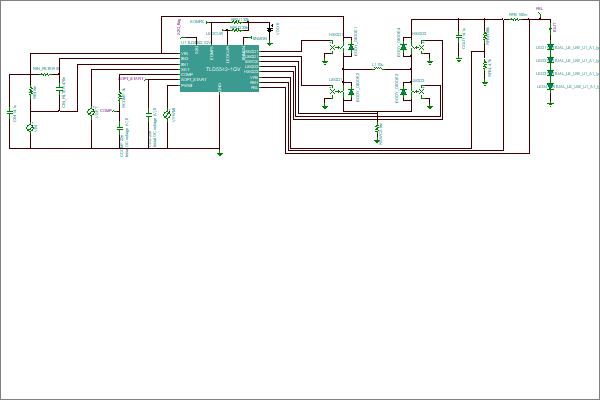Select the LED3 diode symbol
This screenshot has height=400, width=600.
click(x=550, y=73)
